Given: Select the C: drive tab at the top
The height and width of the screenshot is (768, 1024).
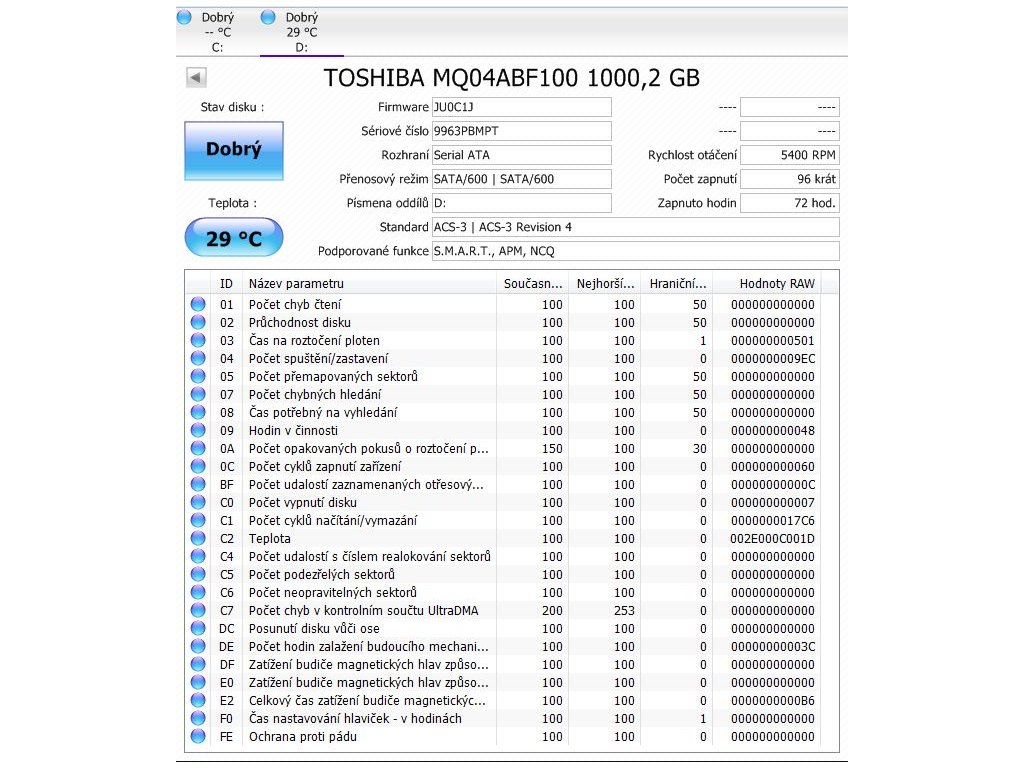Looking at the screenshot, I should [217, 32].
